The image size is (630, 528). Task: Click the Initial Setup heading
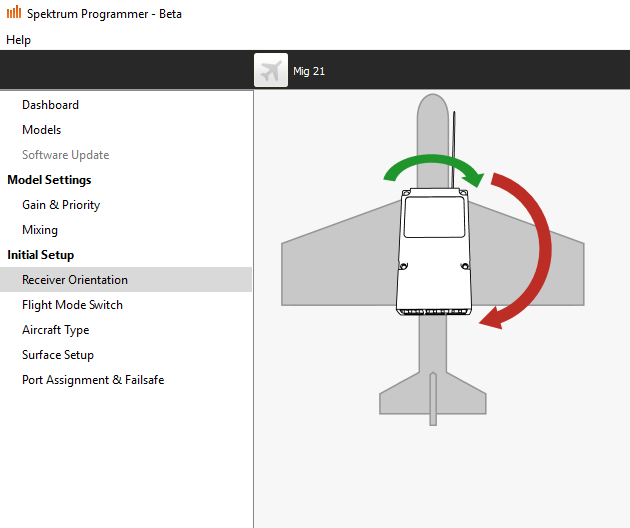point(41,255)
